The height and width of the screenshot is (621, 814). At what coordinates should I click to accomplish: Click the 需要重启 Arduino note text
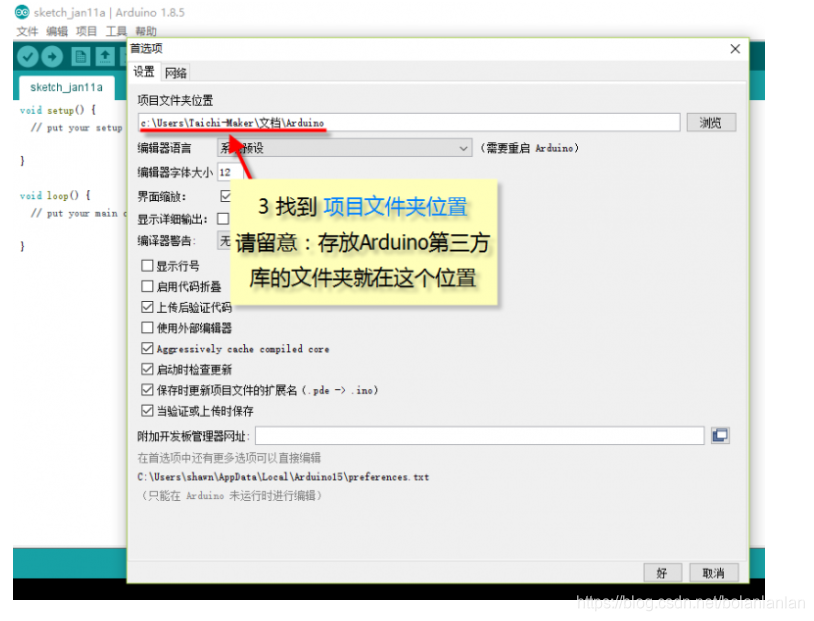coord(530,148)
